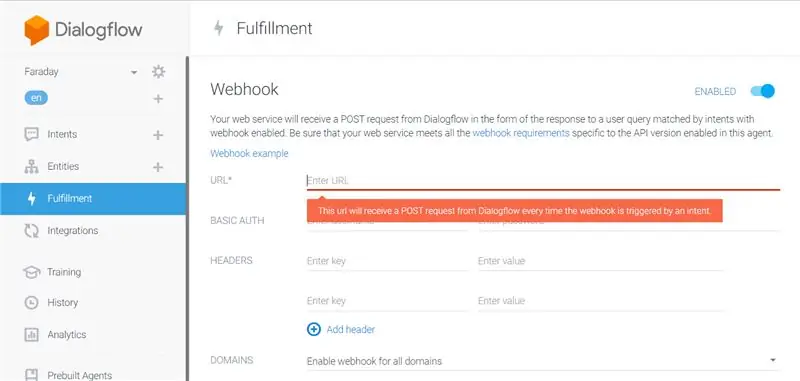Select the en language badge
This screenshot has width=800, height=381.
pyautogui.click(x=36, y=98)
